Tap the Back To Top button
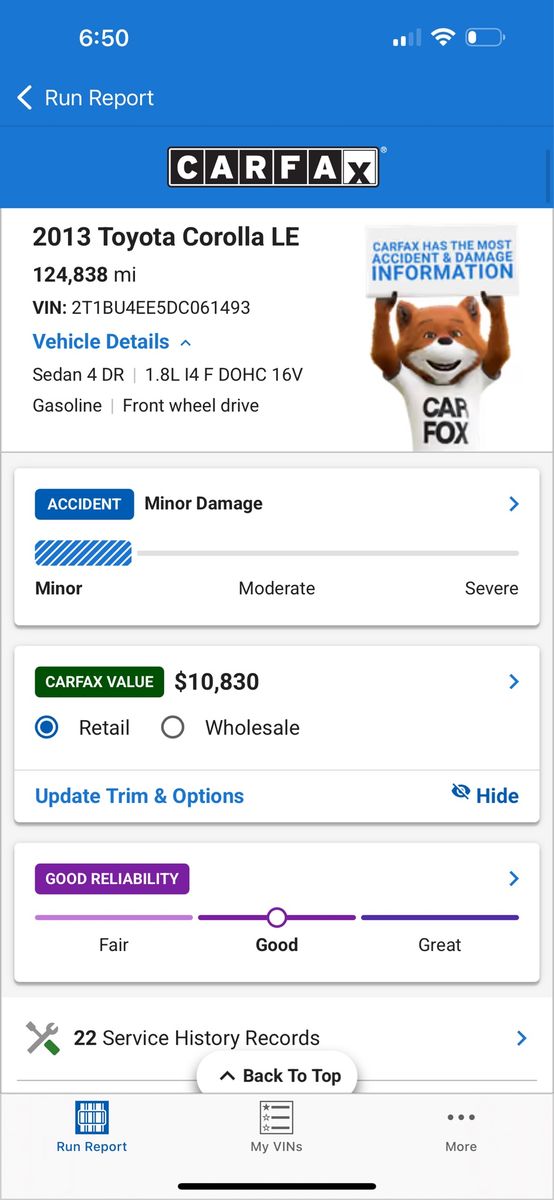The image size is (554, 1200). [x=277, y=1076]
